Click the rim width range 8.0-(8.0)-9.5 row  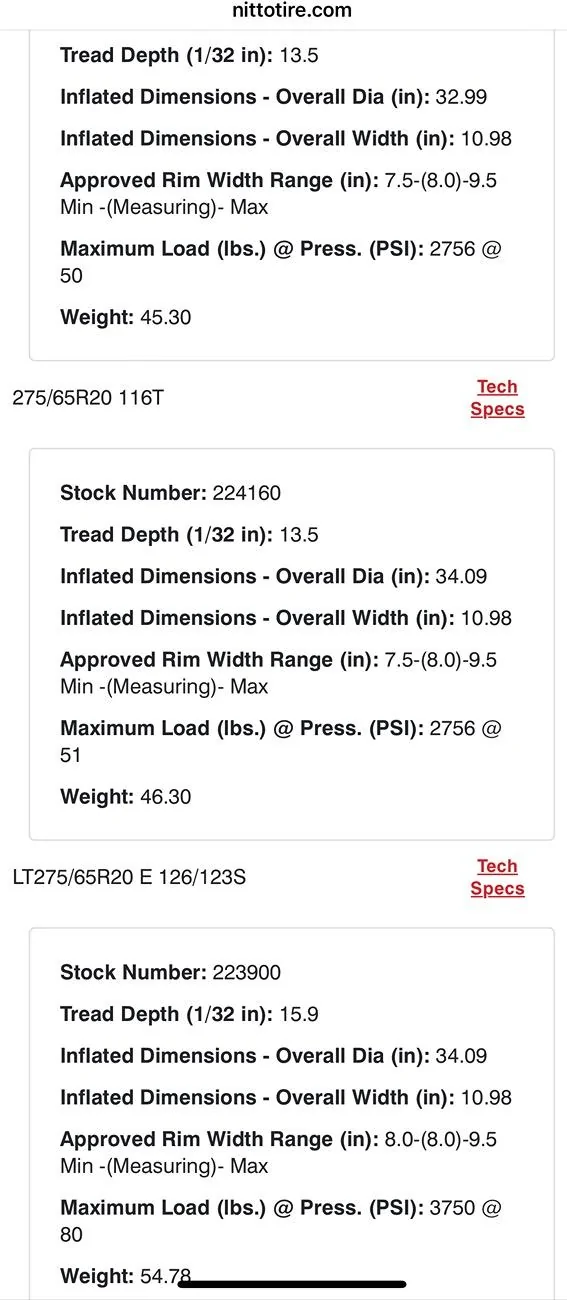pos(279,1153)
